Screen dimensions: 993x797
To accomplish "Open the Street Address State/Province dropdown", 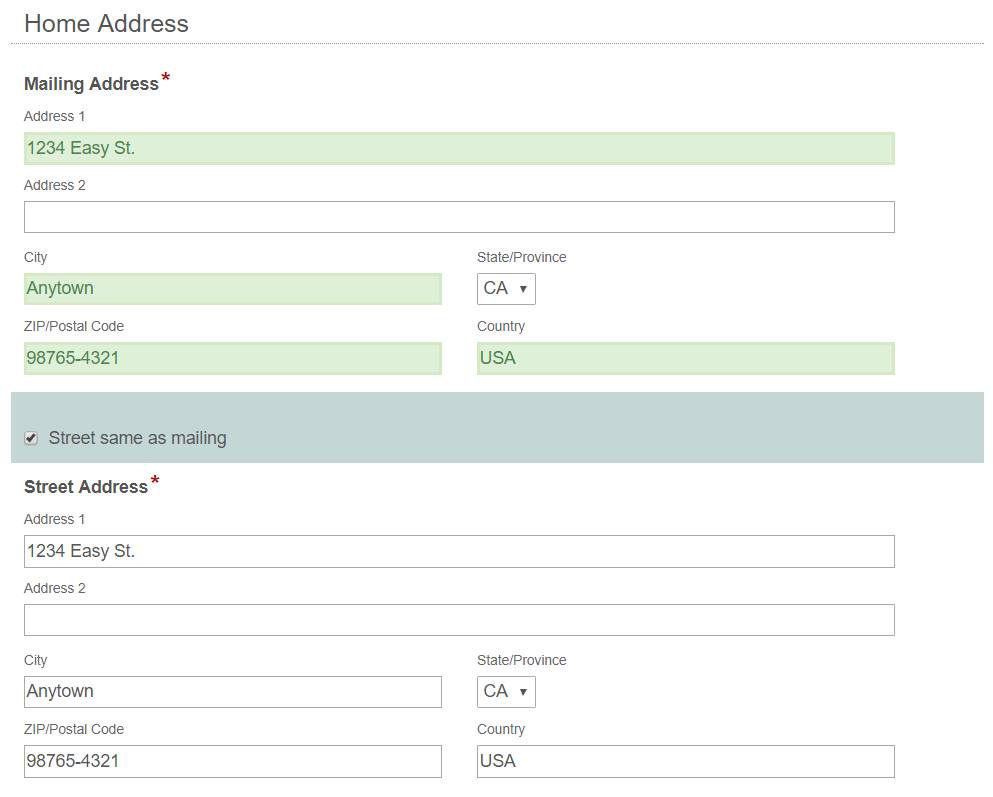I will pyautogui.click(x=506, y=692).
